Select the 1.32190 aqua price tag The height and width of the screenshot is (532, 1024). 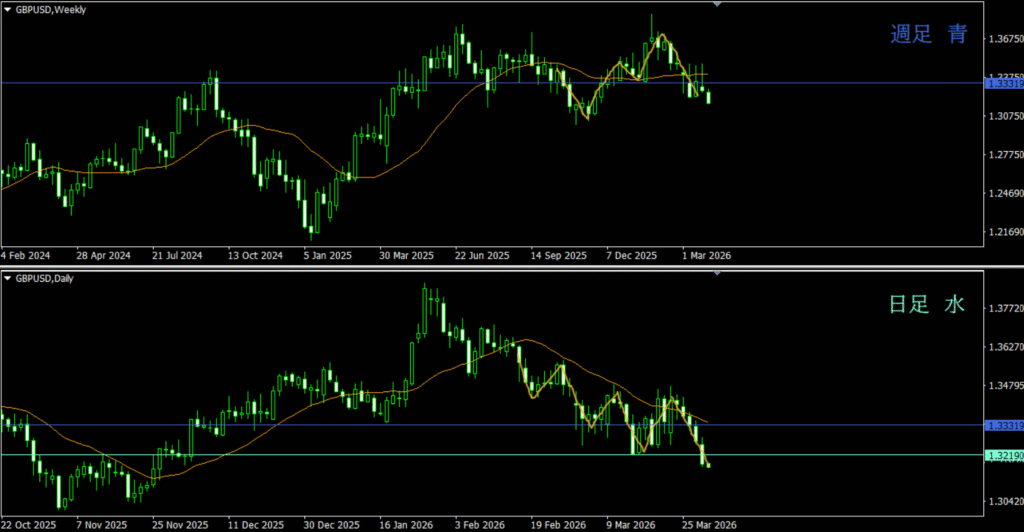point(1004,456)
